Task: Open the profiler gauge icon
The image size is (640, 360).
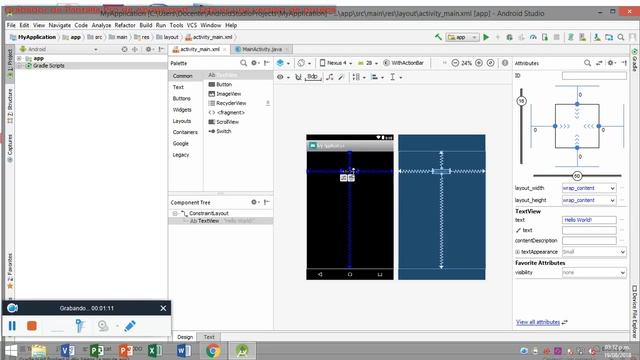Action: [x=533, y=37]
